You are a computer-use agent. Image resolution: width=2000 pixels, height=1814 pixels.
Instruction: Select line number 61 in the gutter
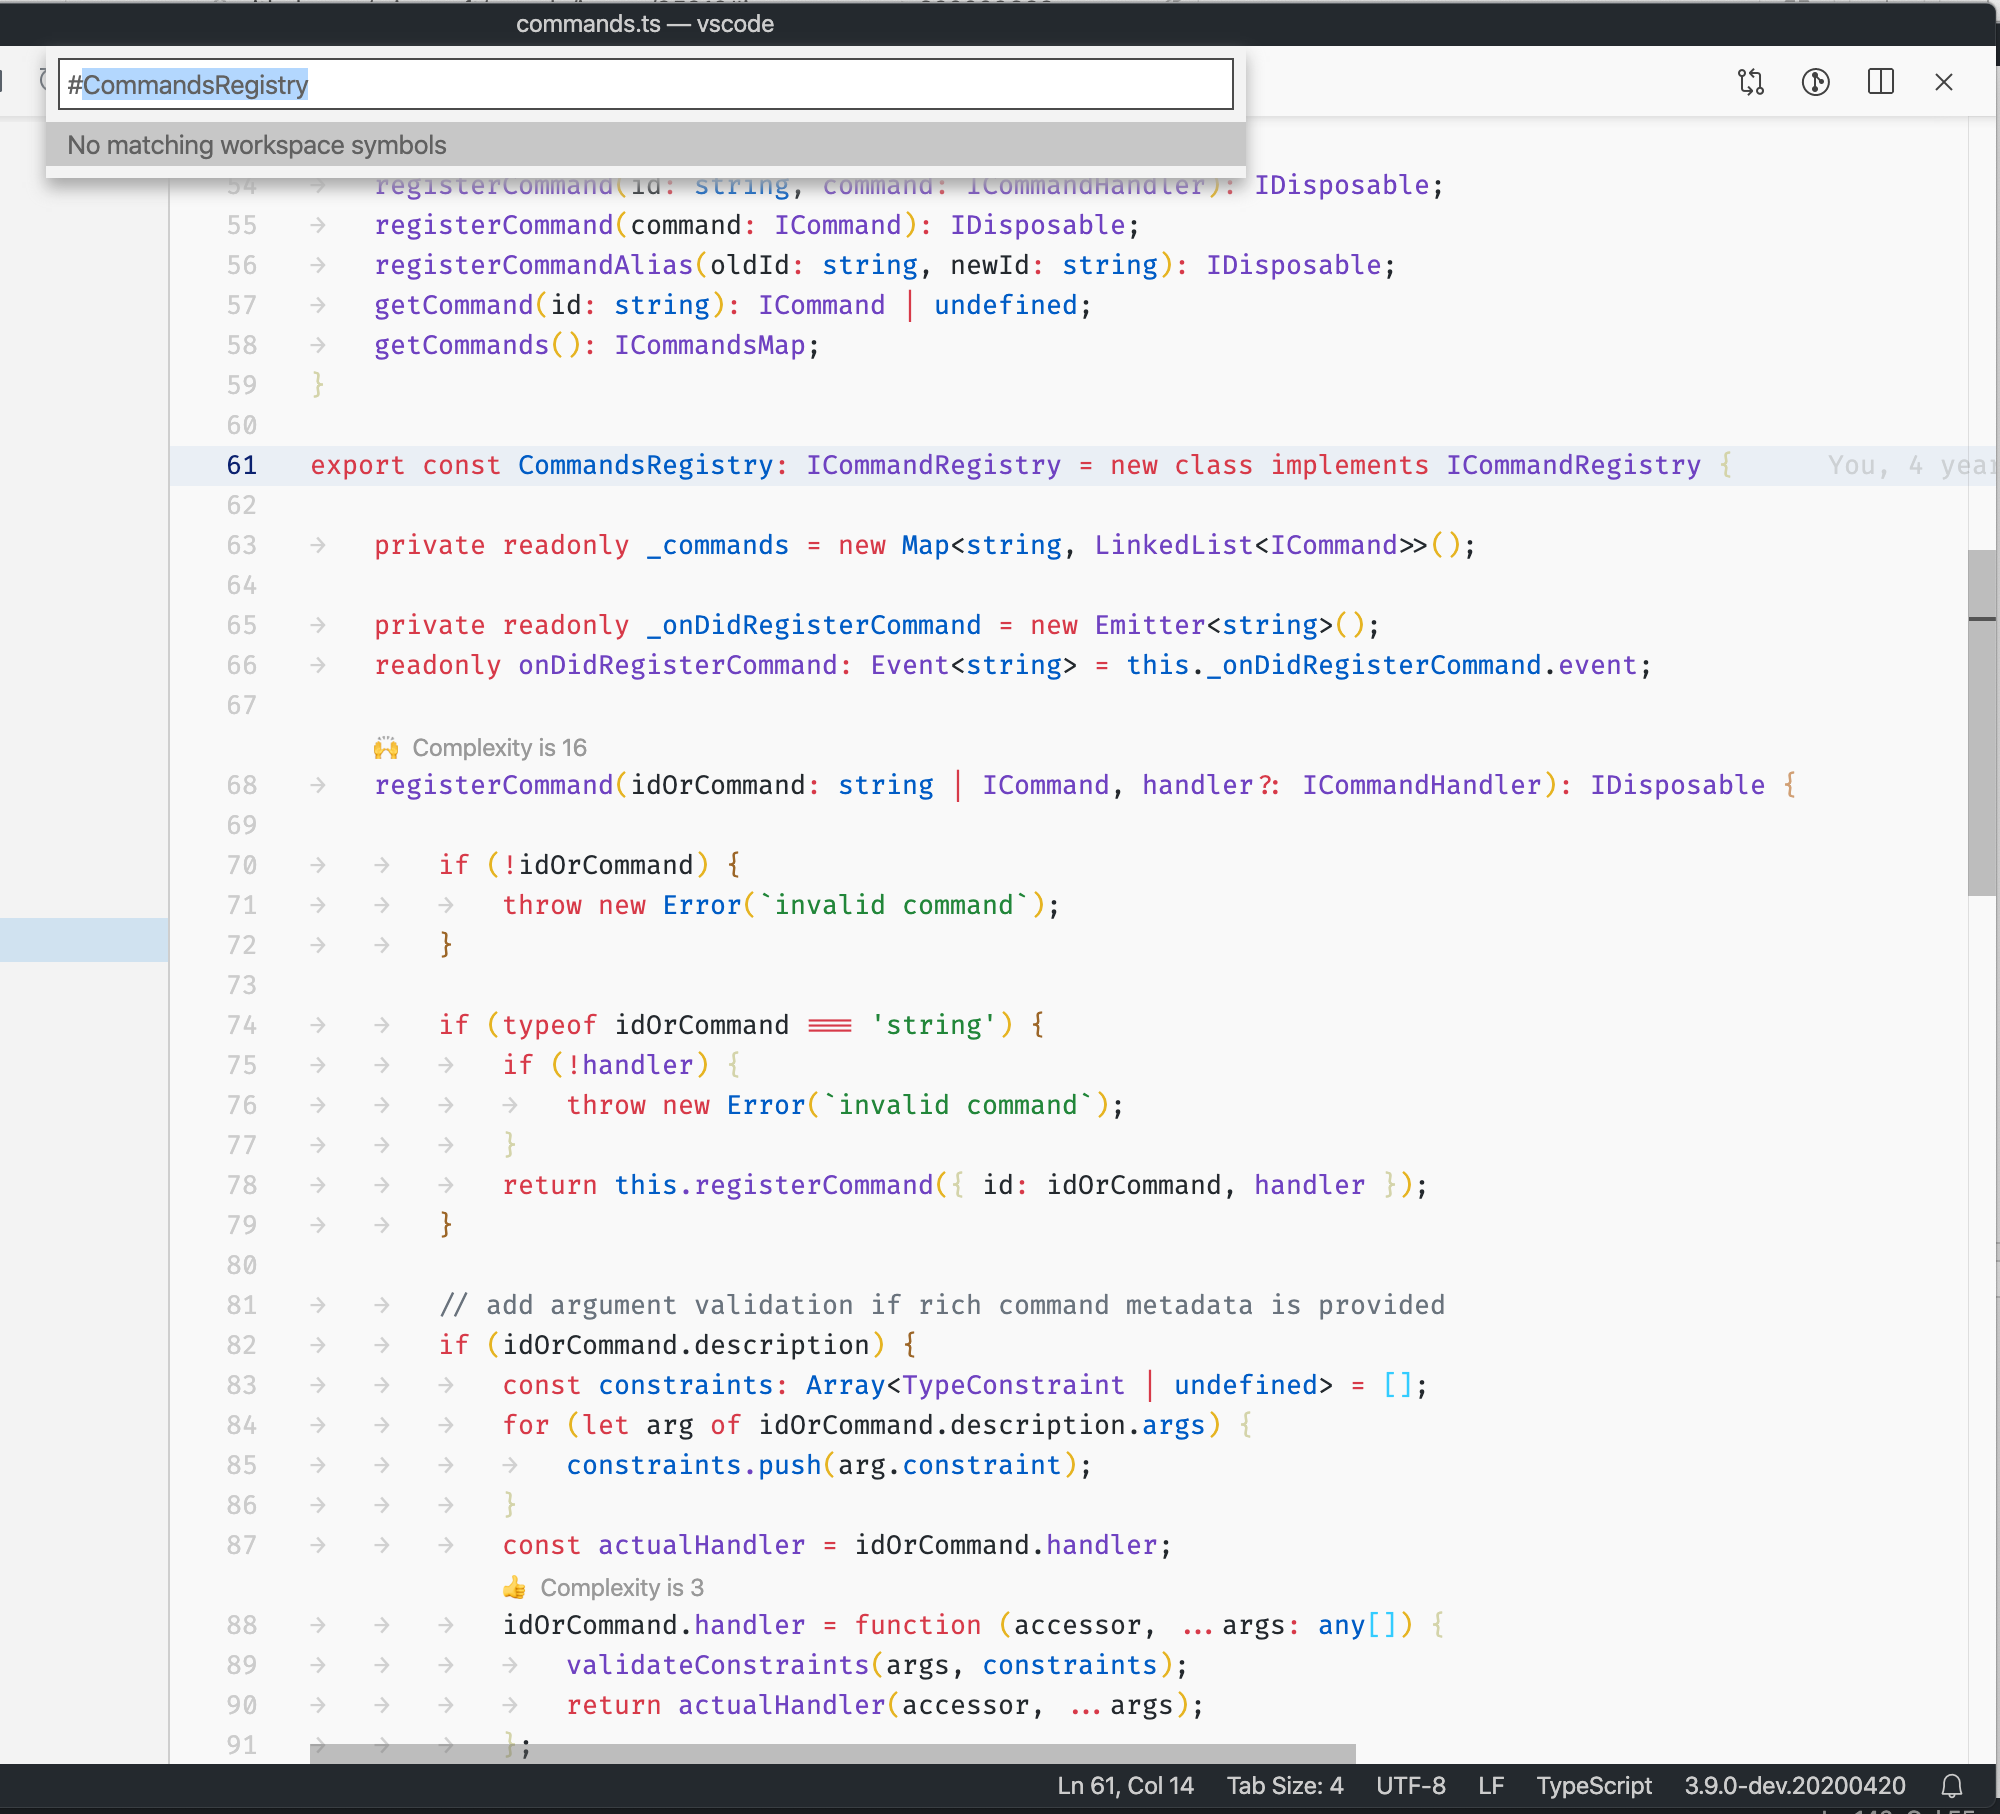[240, 465]
